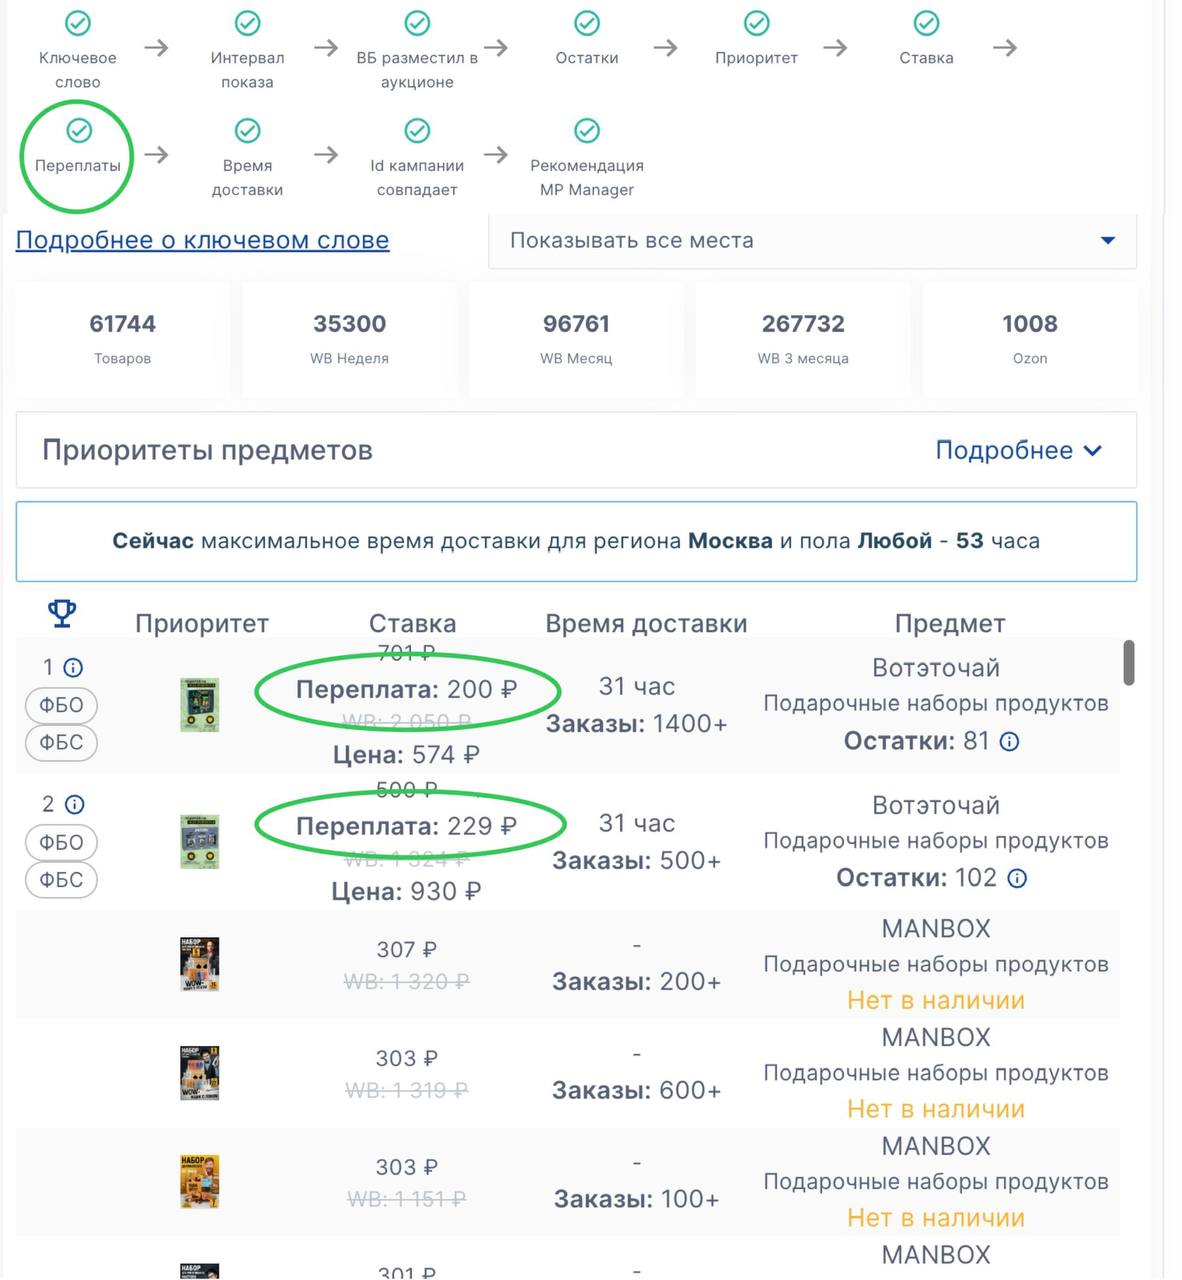Open the Подробнее о ключевом слове link
This screenshot has width=1182, height=1280.
tap(202, 241)
